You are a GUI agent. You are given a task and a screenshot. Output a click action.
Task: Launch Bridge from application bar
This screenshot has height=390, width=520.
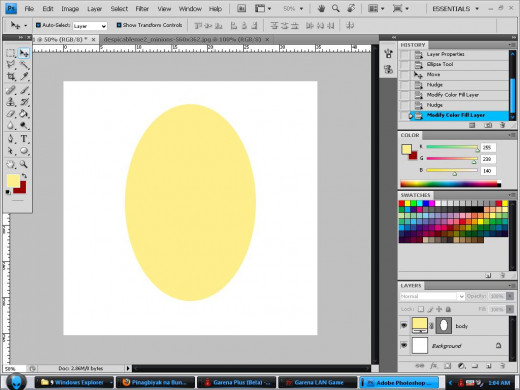point(241,9)
